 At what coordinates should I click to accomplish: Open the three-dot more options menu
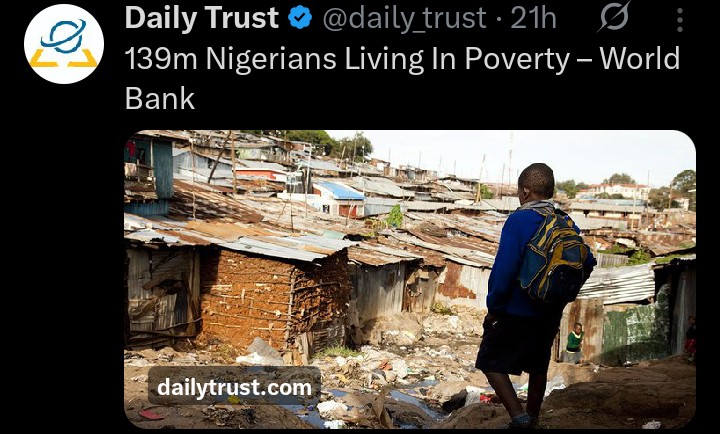tap(680, 19)
